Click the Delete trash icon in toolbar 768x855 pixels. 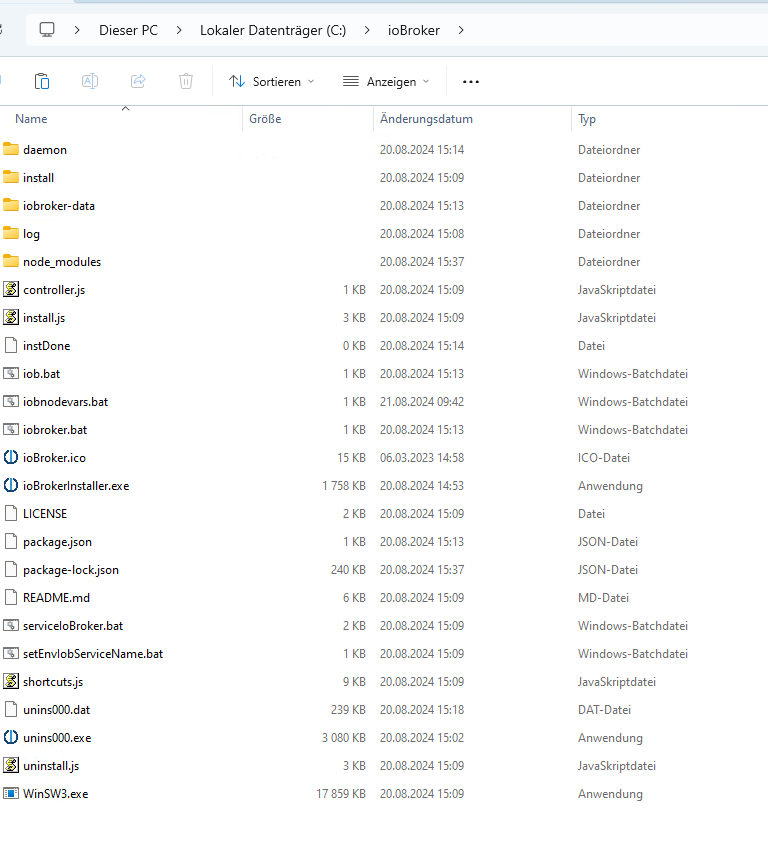tap(186, 81)
